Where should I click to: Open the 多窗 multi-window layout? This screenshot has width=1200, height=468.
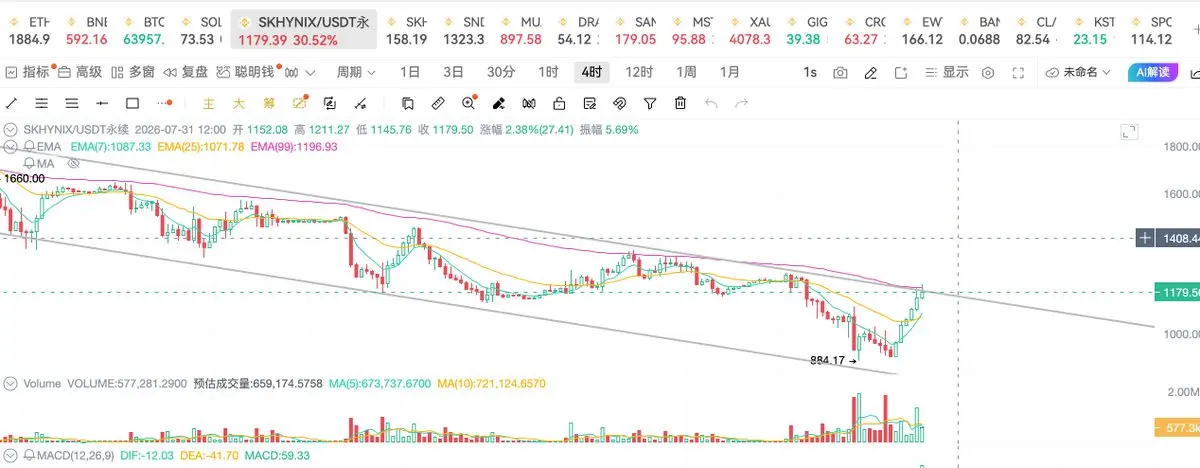pyautogui.click(x=132, y=72)
